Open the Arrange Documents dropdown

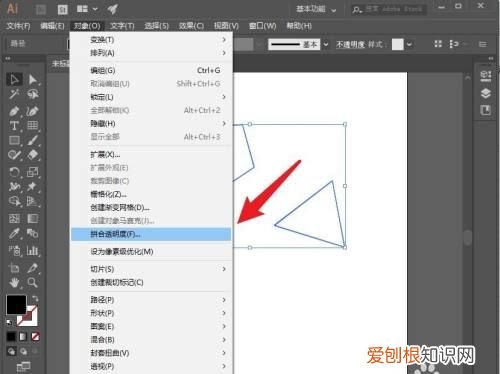87,9
